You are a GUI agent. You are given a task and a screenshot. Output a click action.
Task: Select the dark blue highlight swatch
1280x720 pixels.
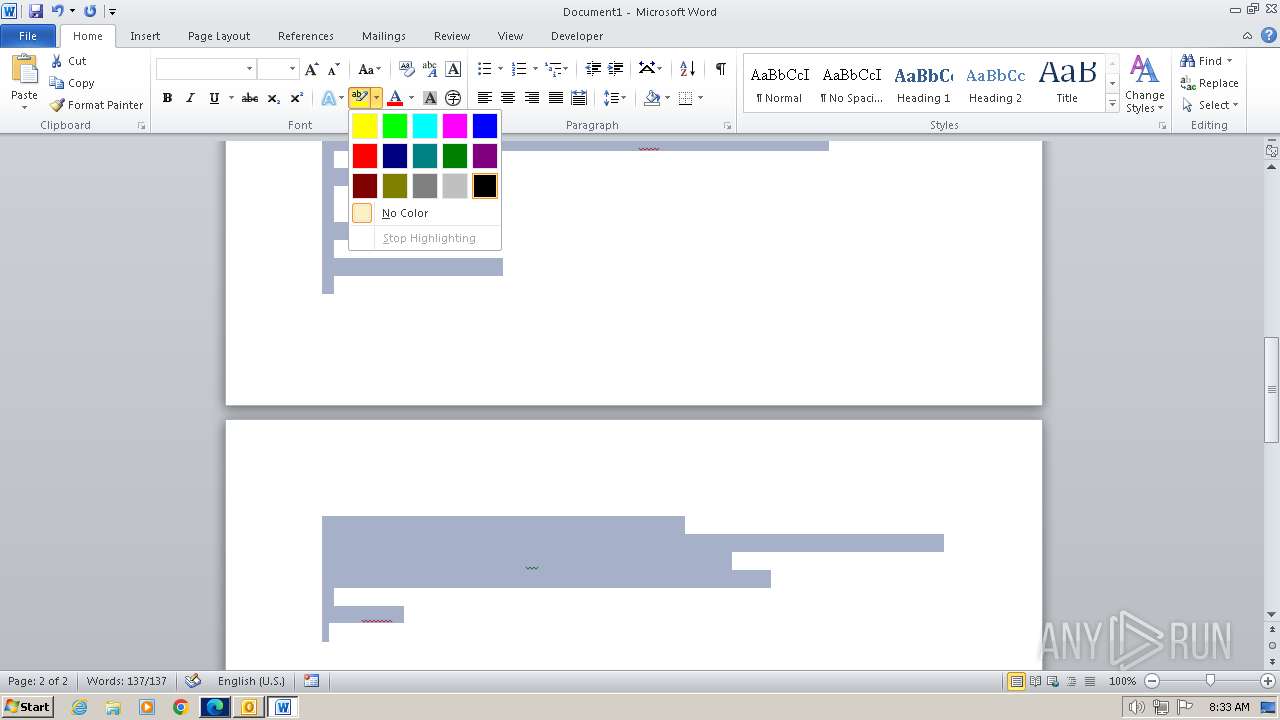[x=395, y=156]
